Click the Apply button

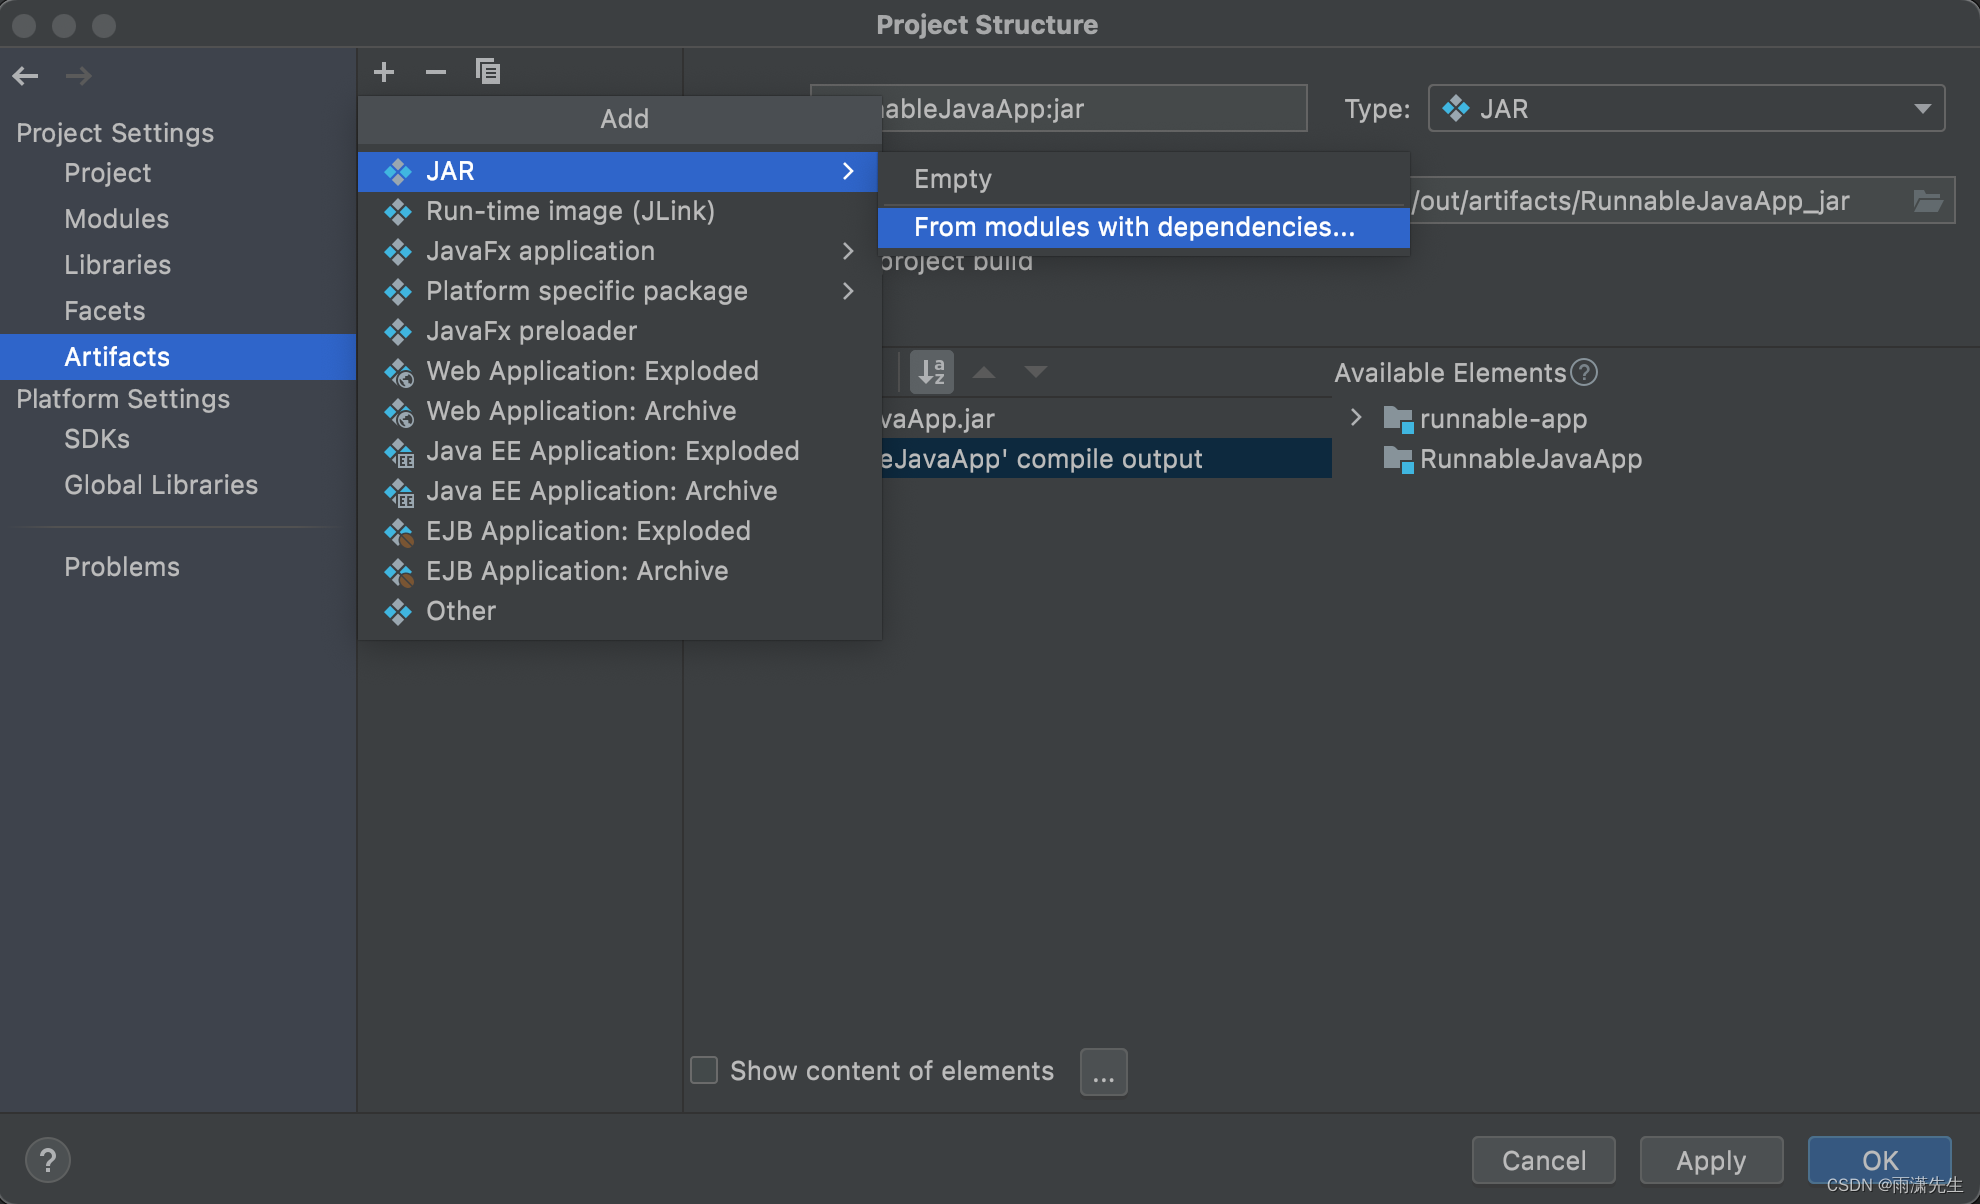click(x=1712, y=1160)
